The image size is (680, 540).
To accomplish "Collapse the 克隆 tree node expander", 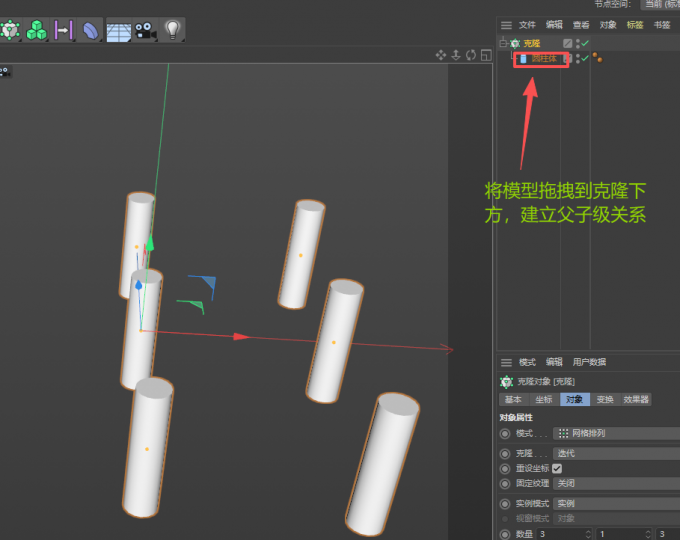I will click(x=503, y=43).
